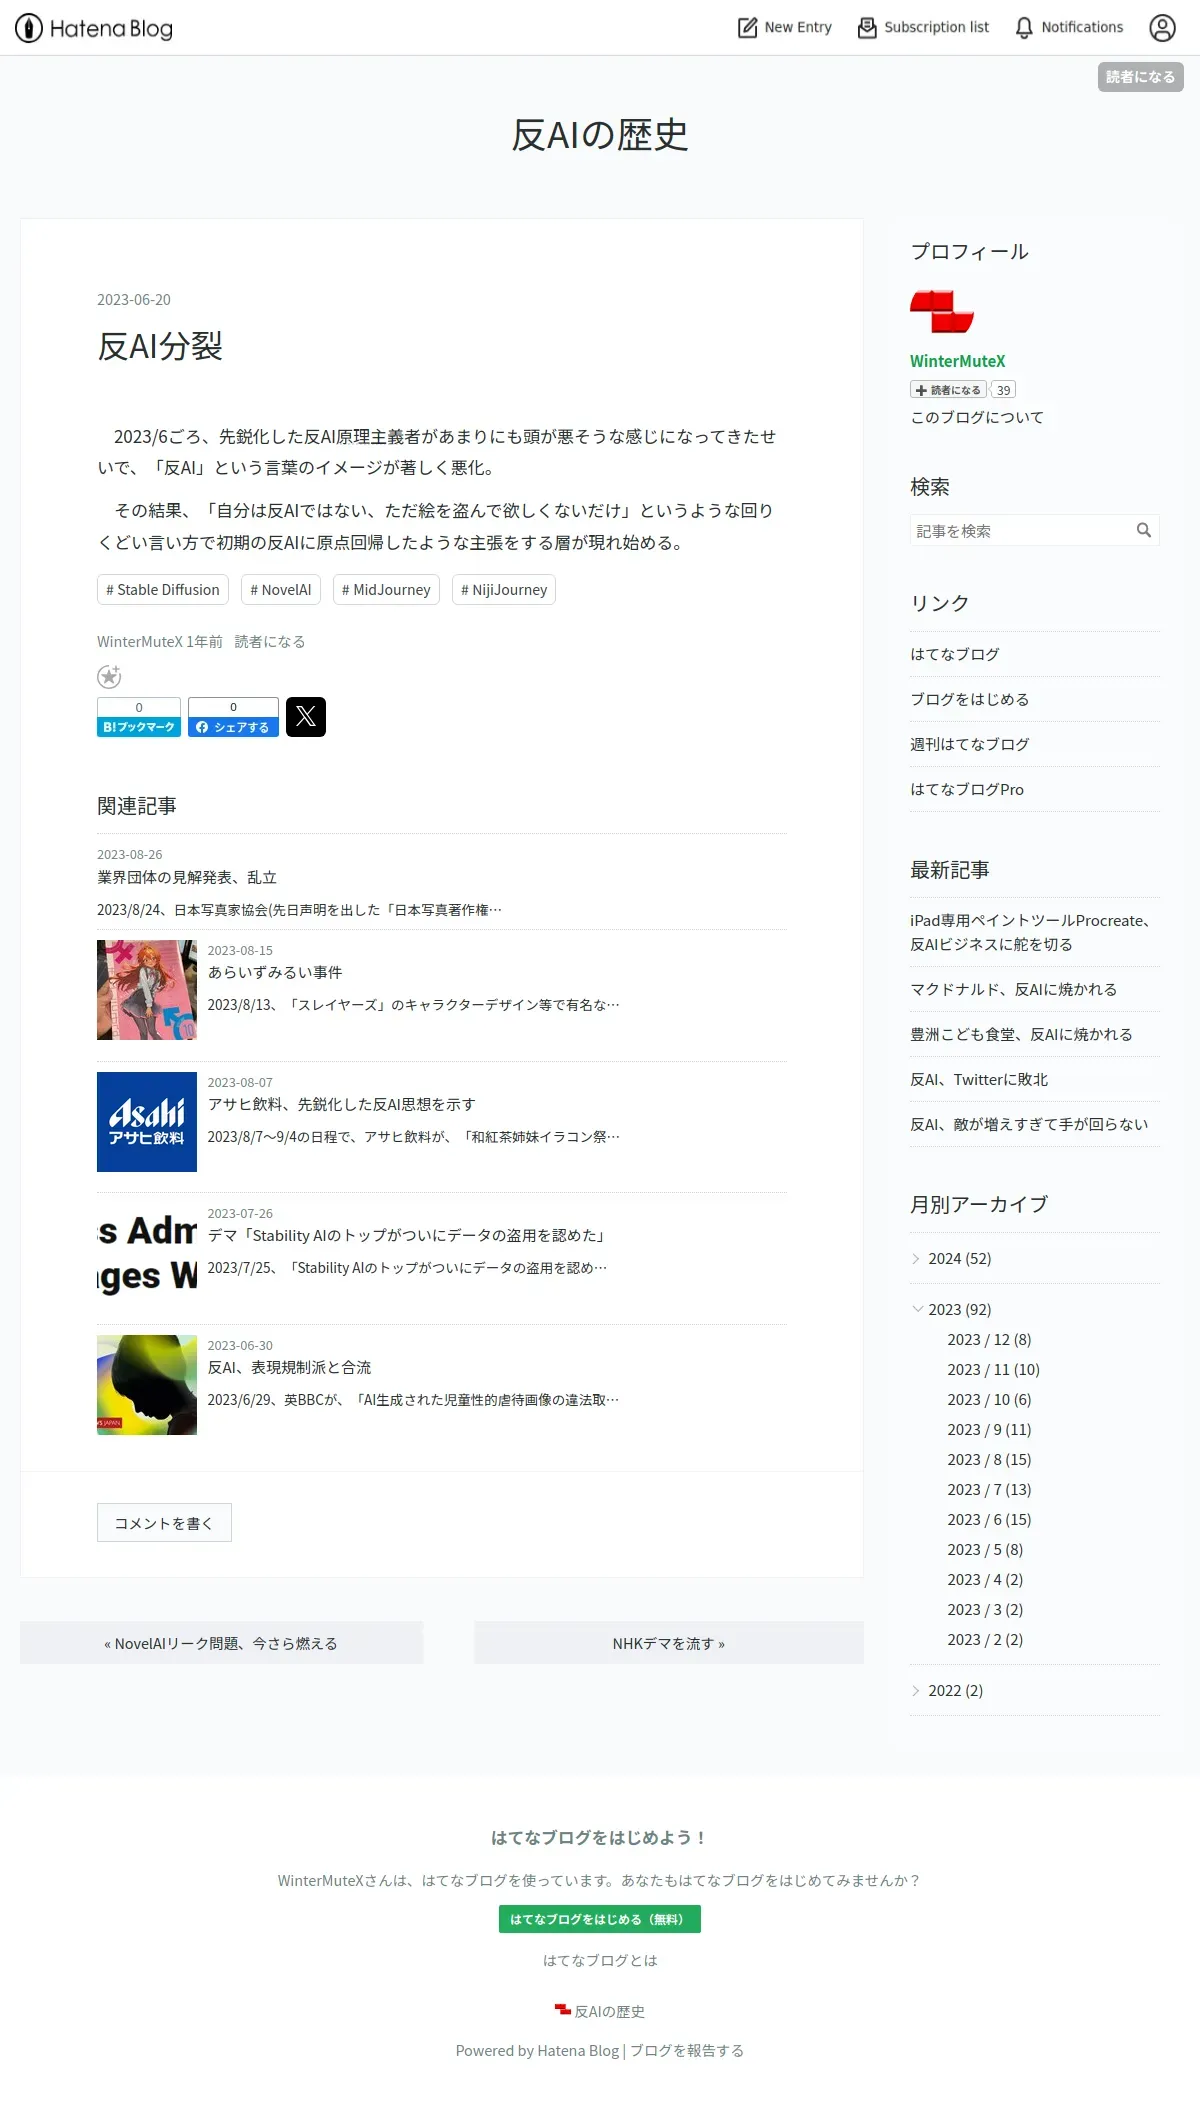Add Hatena star to the article
This screenshot has width=1200, height=2101.
pos(109,677)
